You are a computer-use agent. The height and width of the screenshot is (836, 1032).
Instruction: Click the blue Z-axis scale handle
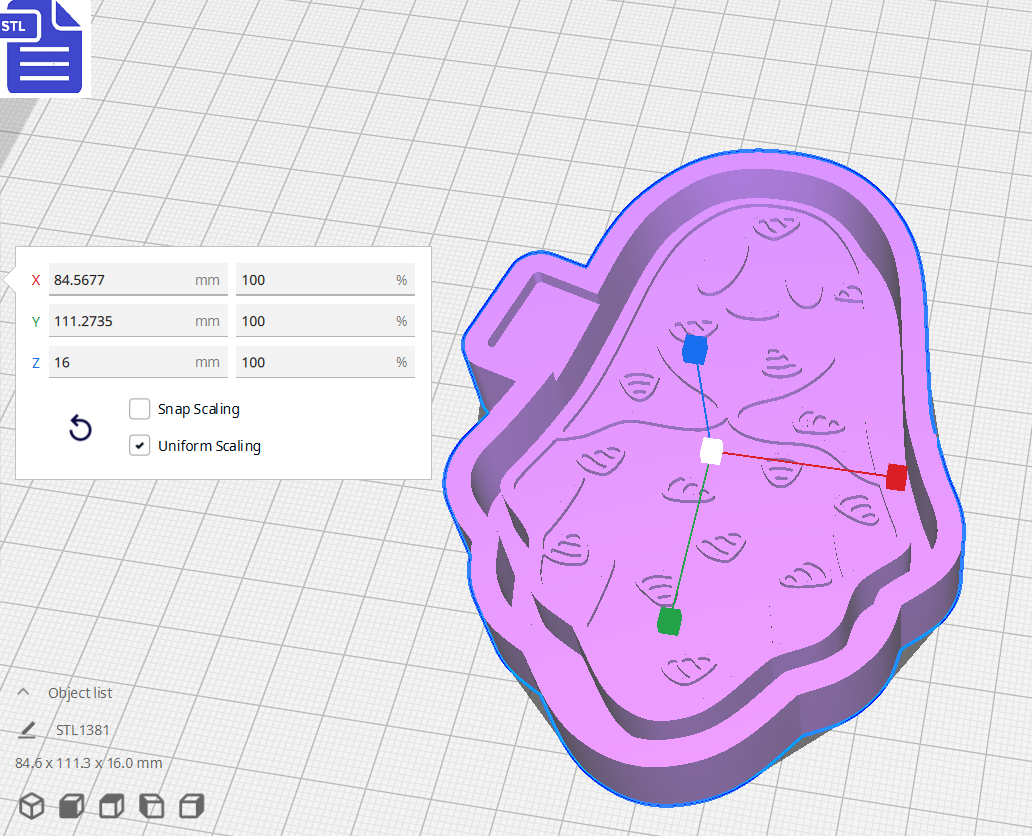pyautogui.click(x=695, y=350)
